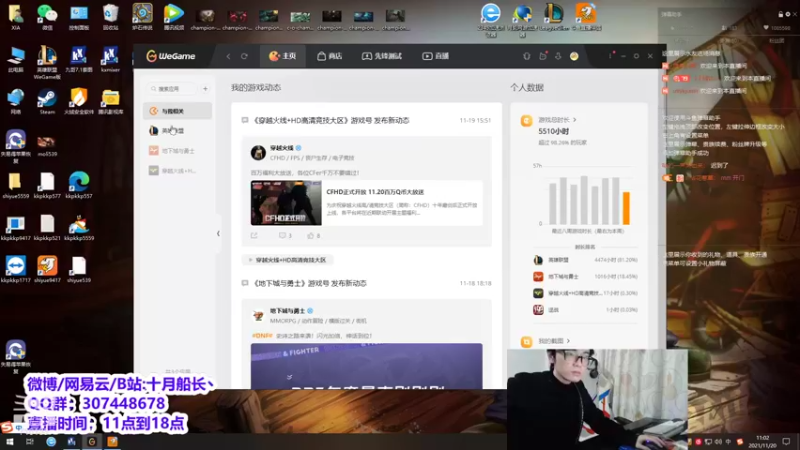This screenshot has height=450, width=800.
Task: Select 穿越火线 row in playtime ranking
Action: click(x=585, y=293)
